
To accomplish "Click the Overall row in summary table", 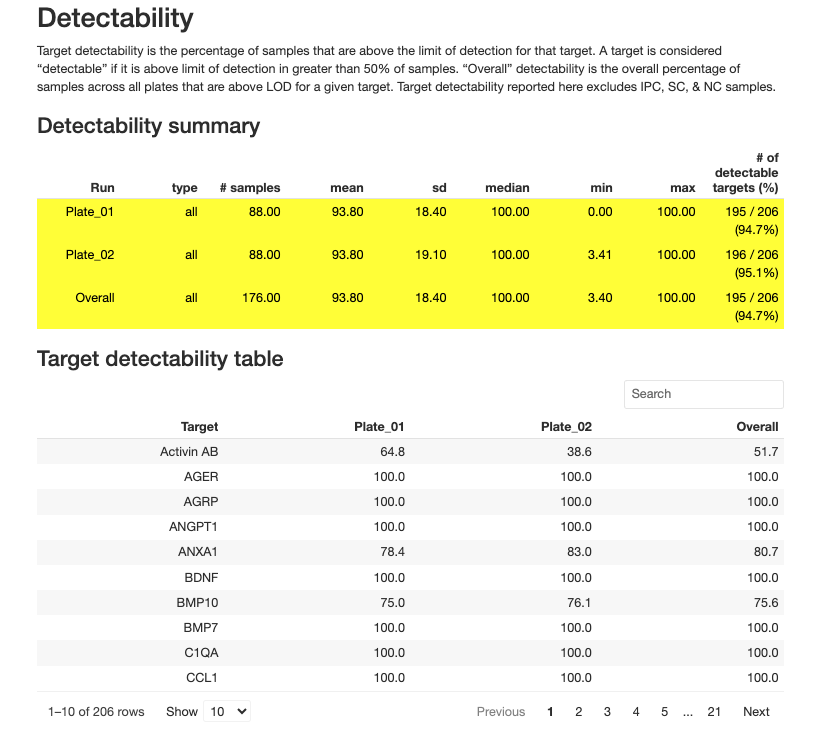I will pyautogui.click(x=95, y=298).
